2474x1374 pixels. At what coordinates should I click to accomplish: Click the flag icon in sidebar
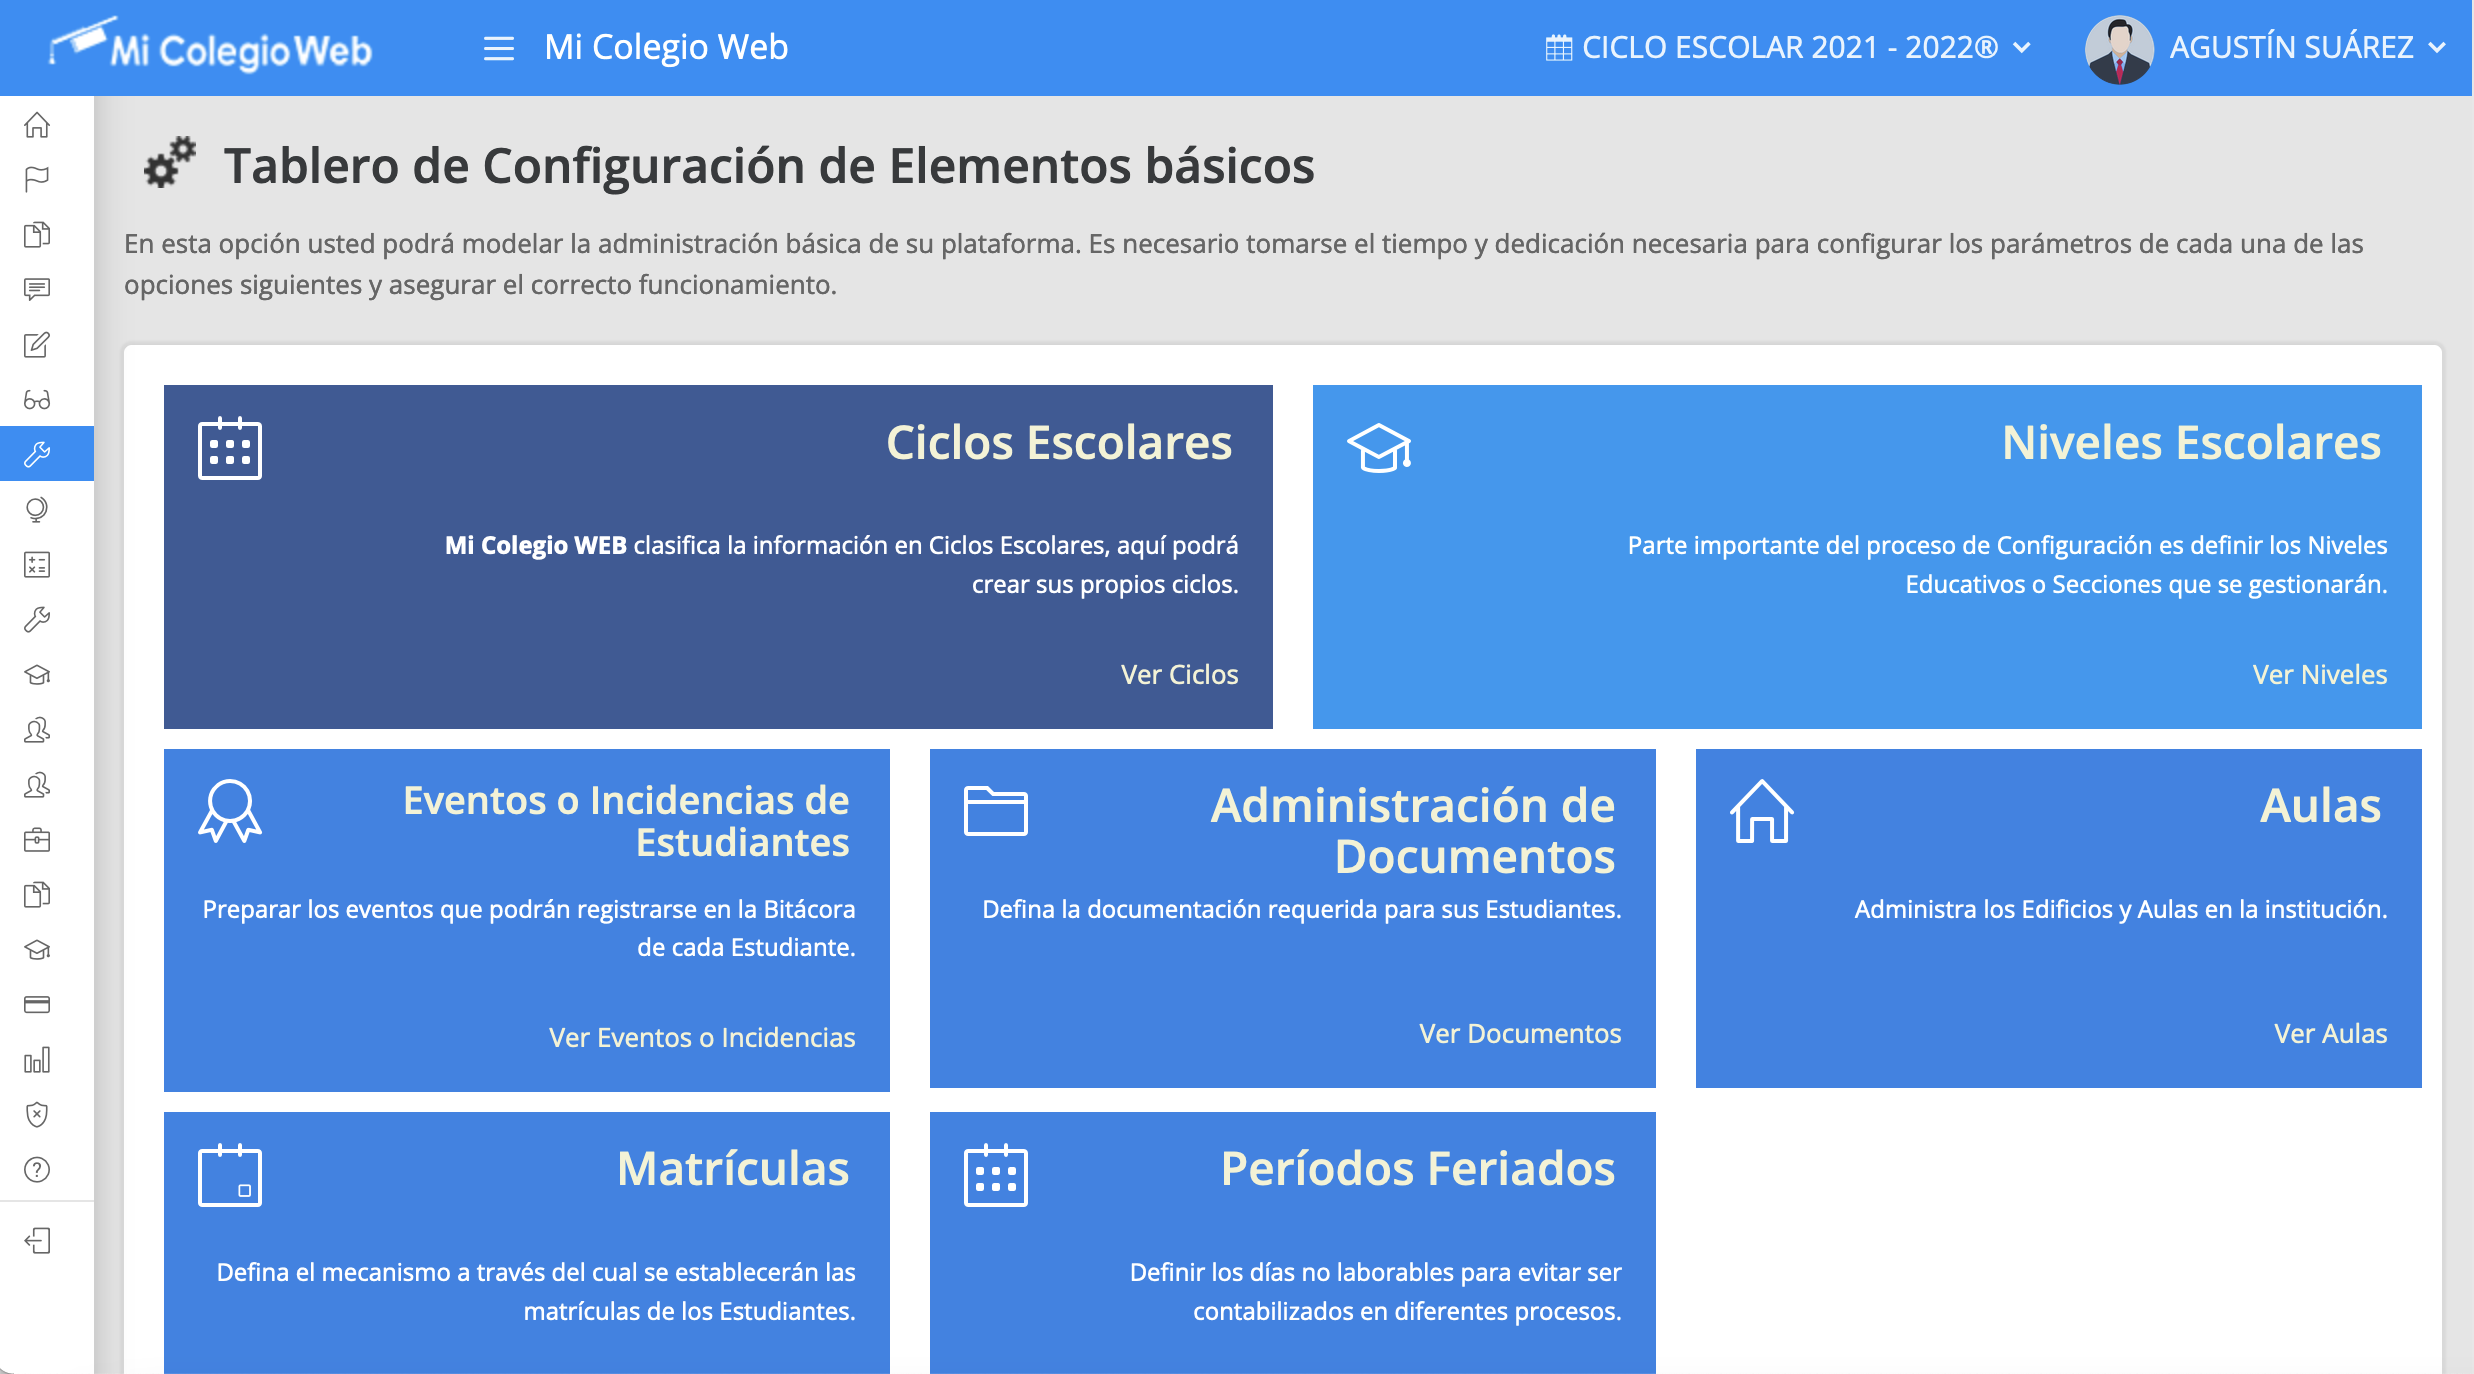click(37, 179)
